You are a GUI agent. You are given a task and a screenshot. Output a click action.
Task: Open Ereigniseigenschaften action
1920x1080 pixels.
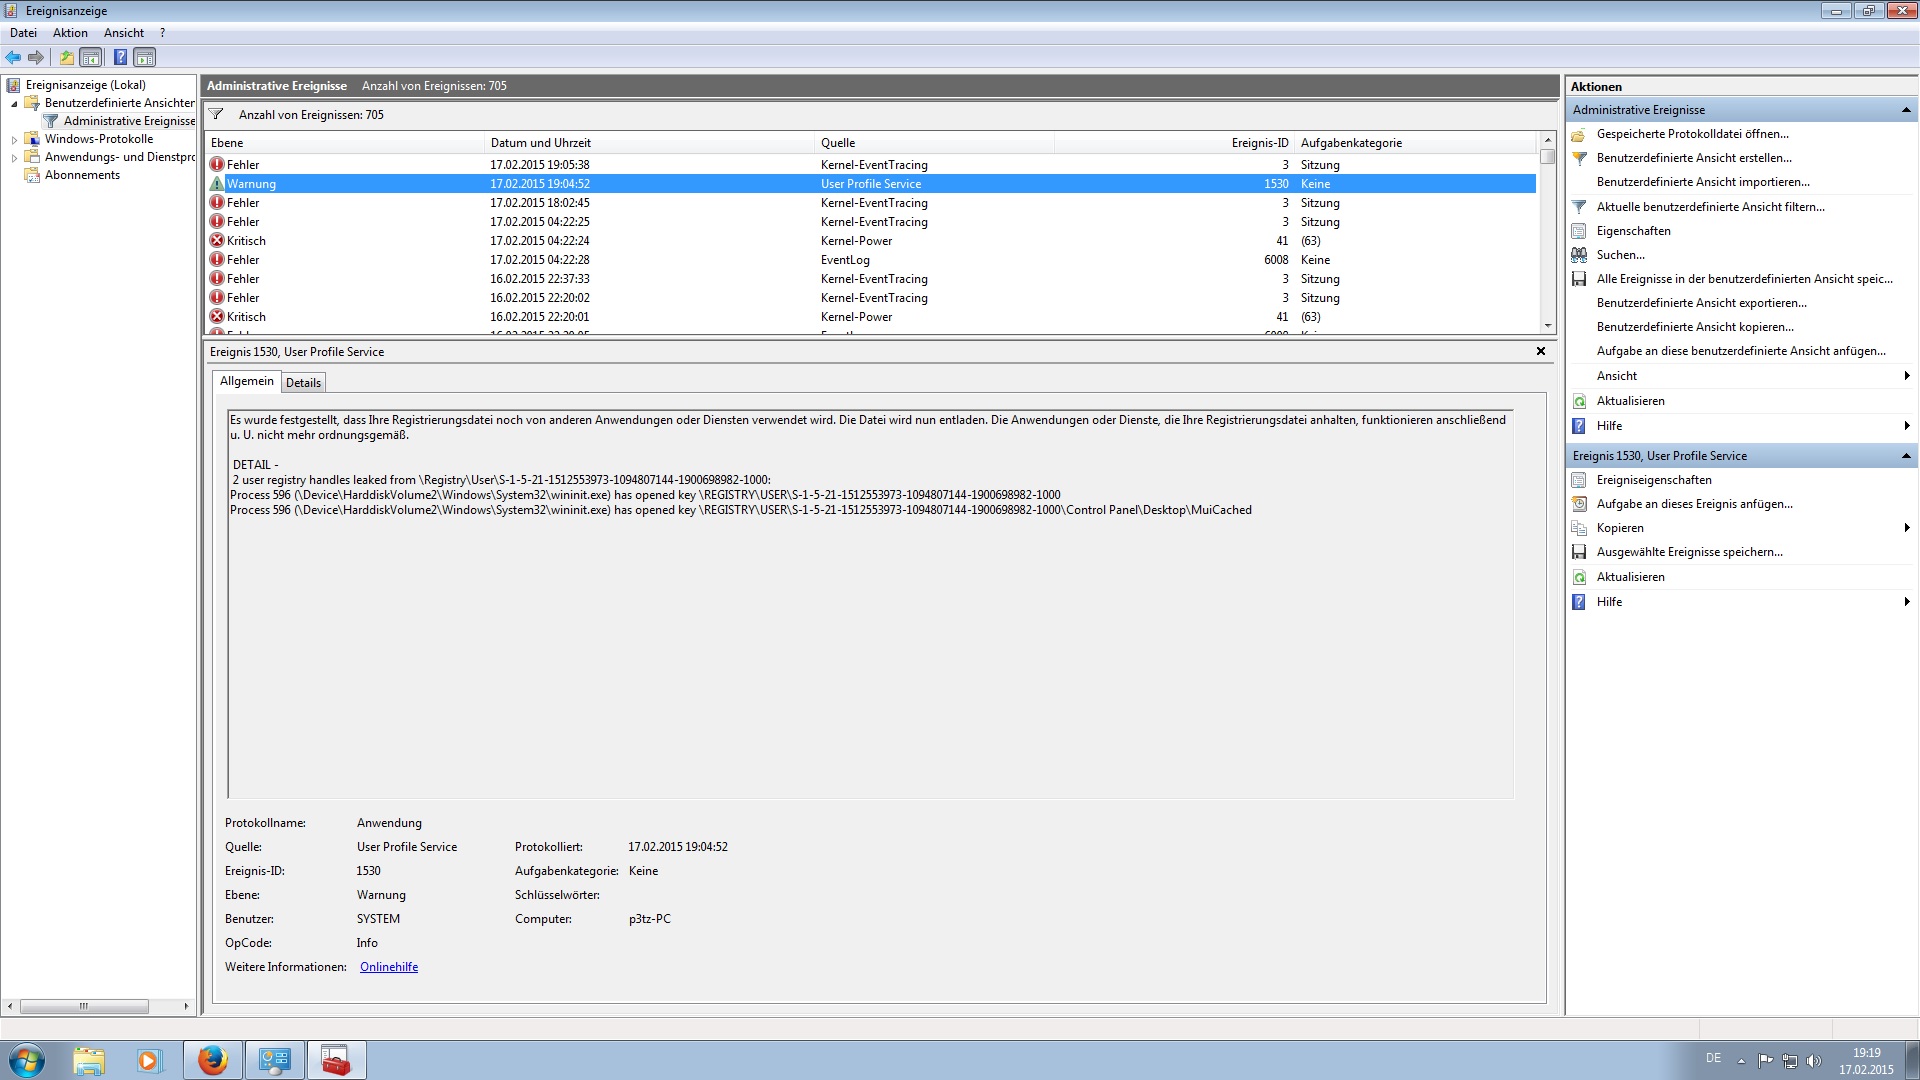[x=1654, y=480]
